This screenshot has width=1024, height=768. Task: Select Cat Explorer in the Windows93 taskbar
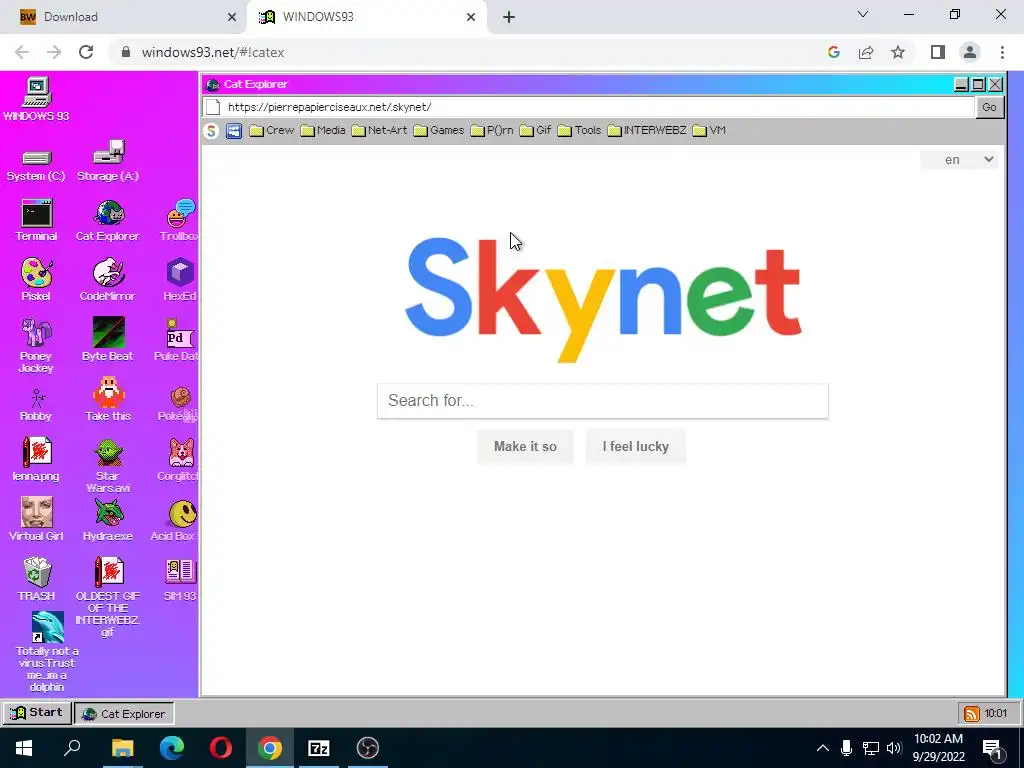[x=124, y=713]
